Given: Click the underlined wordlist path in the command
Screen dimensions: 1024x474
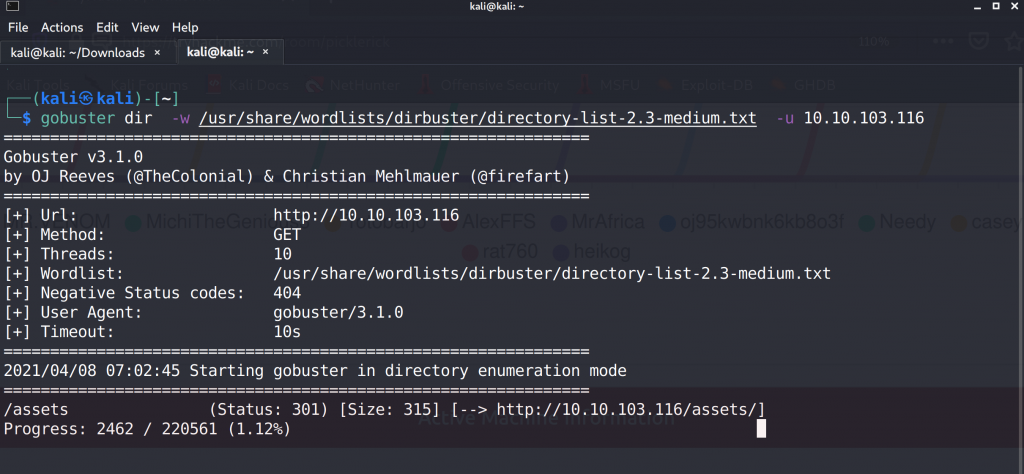Looking at the screenshot, I should click(477, 118).
